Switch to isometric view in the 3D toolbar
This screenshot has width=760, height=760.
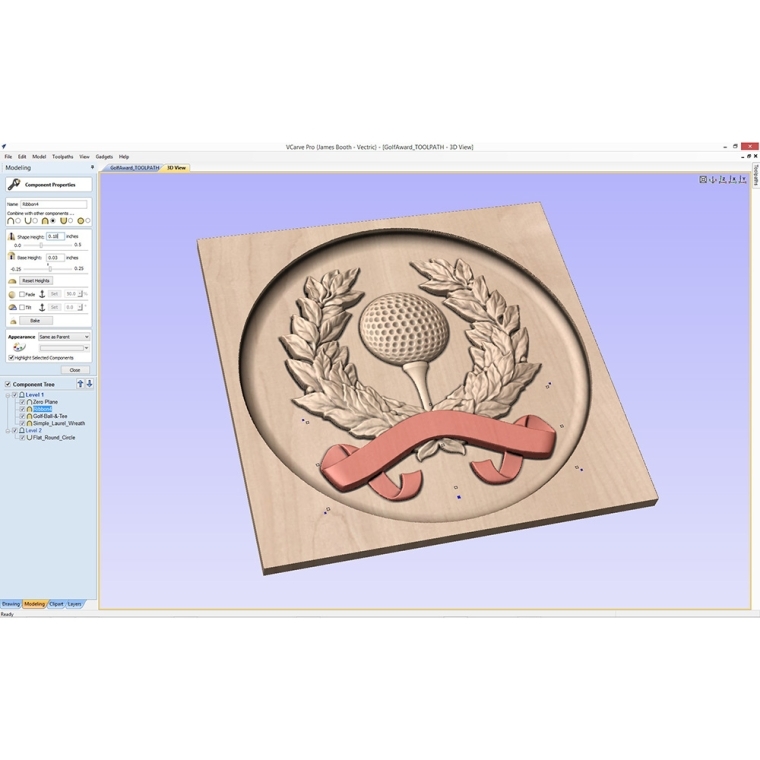tap(712, 180)
